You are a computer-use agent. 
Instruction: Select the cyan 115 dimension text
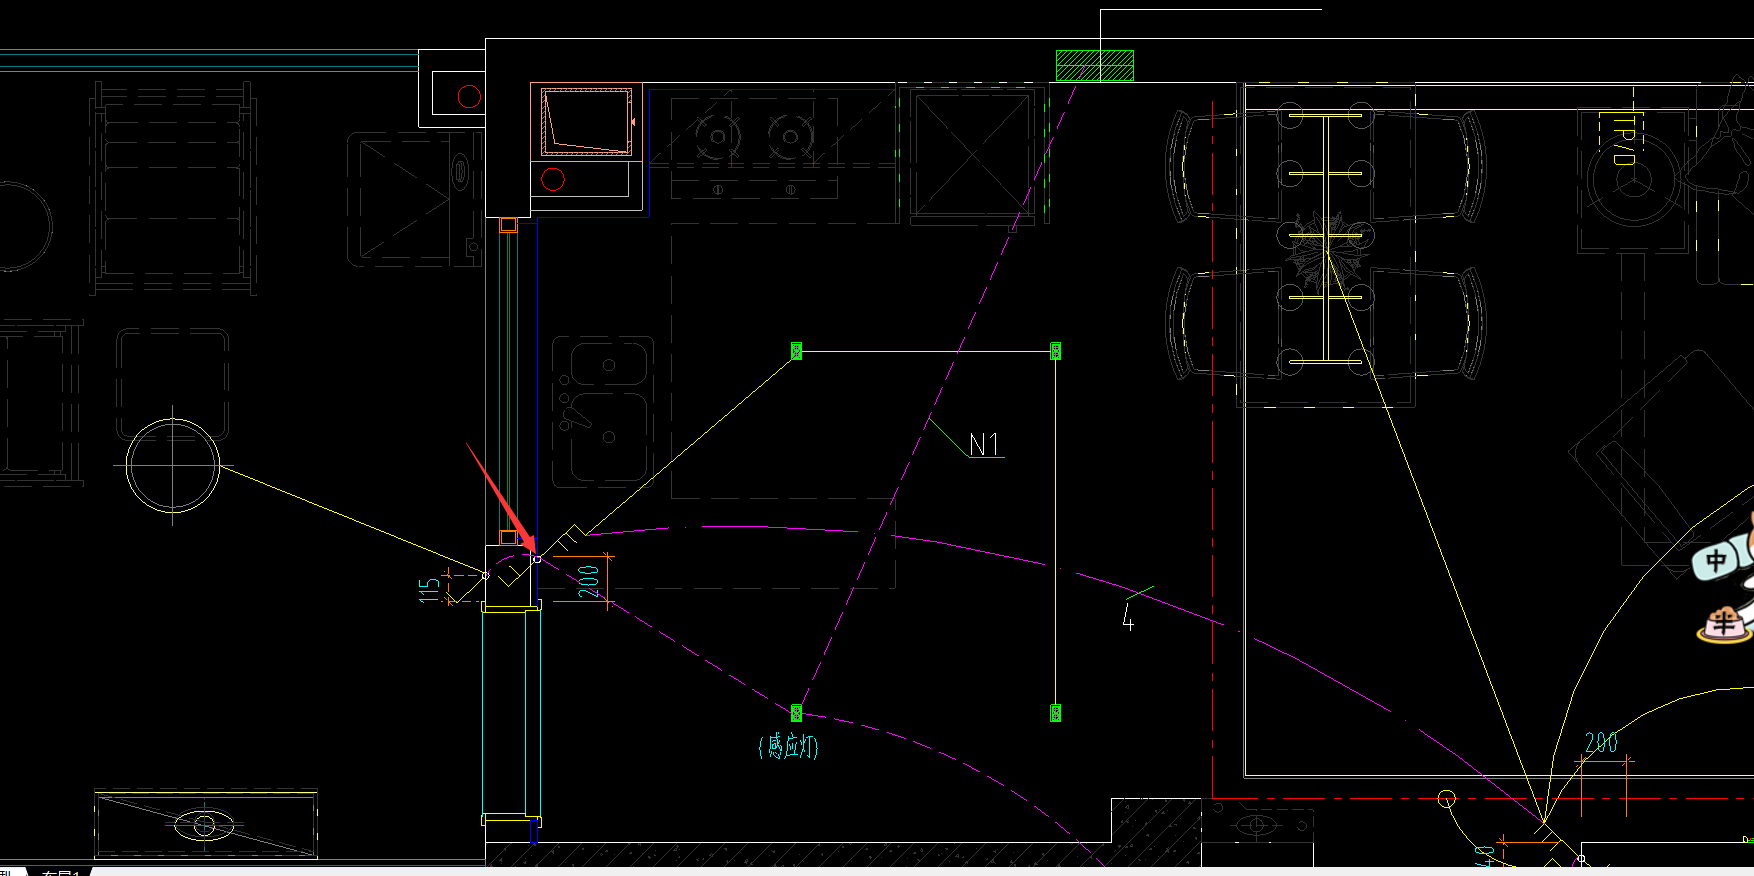tap(430, 589)
